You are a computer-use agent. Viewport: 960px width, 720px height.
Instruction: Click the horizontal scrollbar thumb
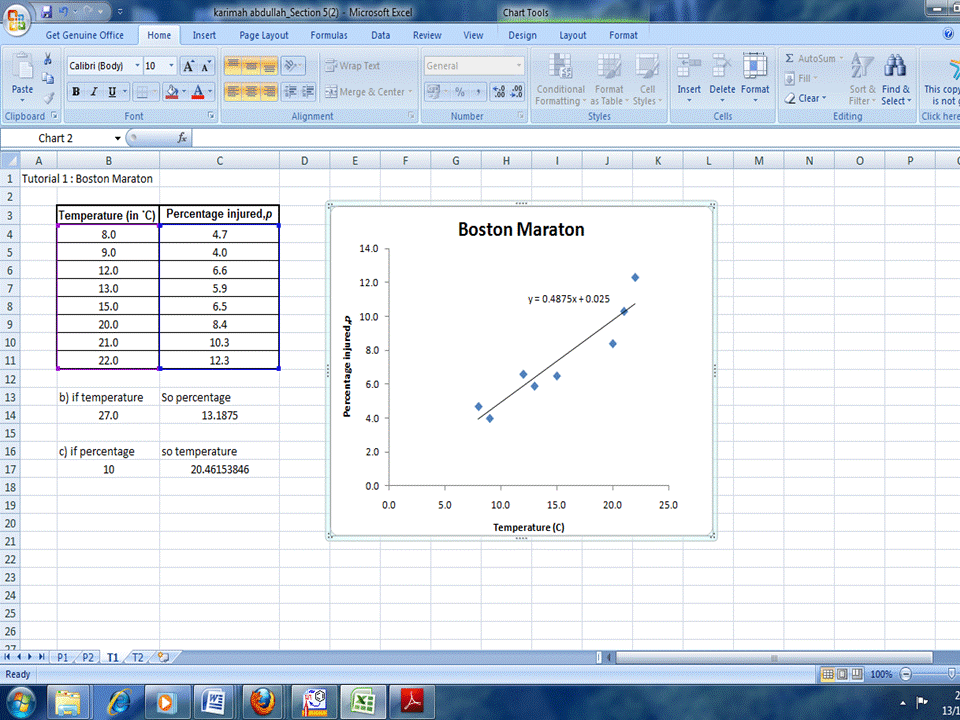coord(774,658)
